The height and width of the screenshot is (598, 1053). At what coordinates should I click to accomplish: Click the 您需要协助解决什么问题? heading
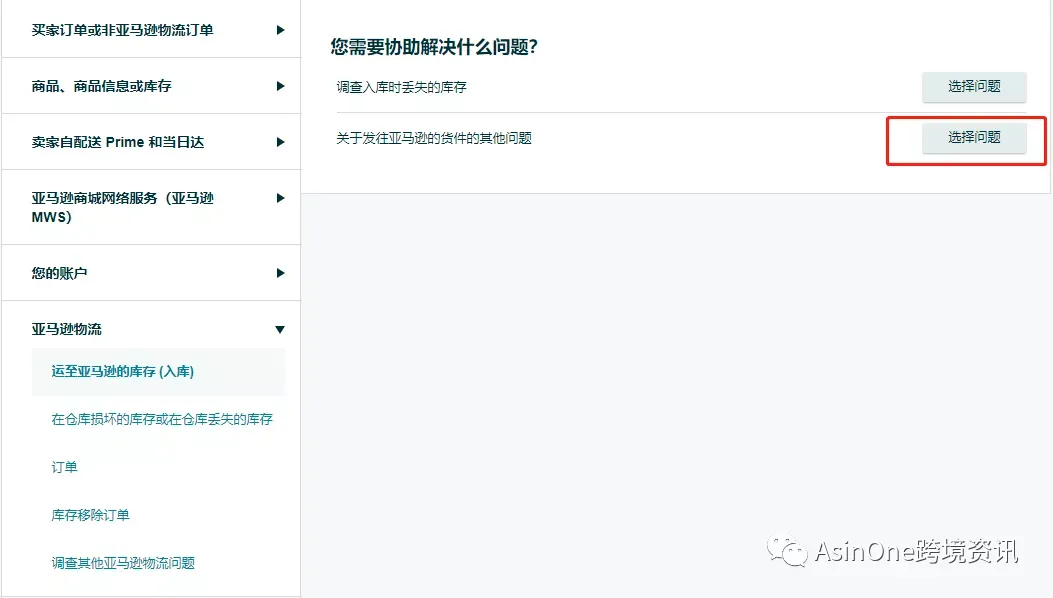click(x=434, y=47)
